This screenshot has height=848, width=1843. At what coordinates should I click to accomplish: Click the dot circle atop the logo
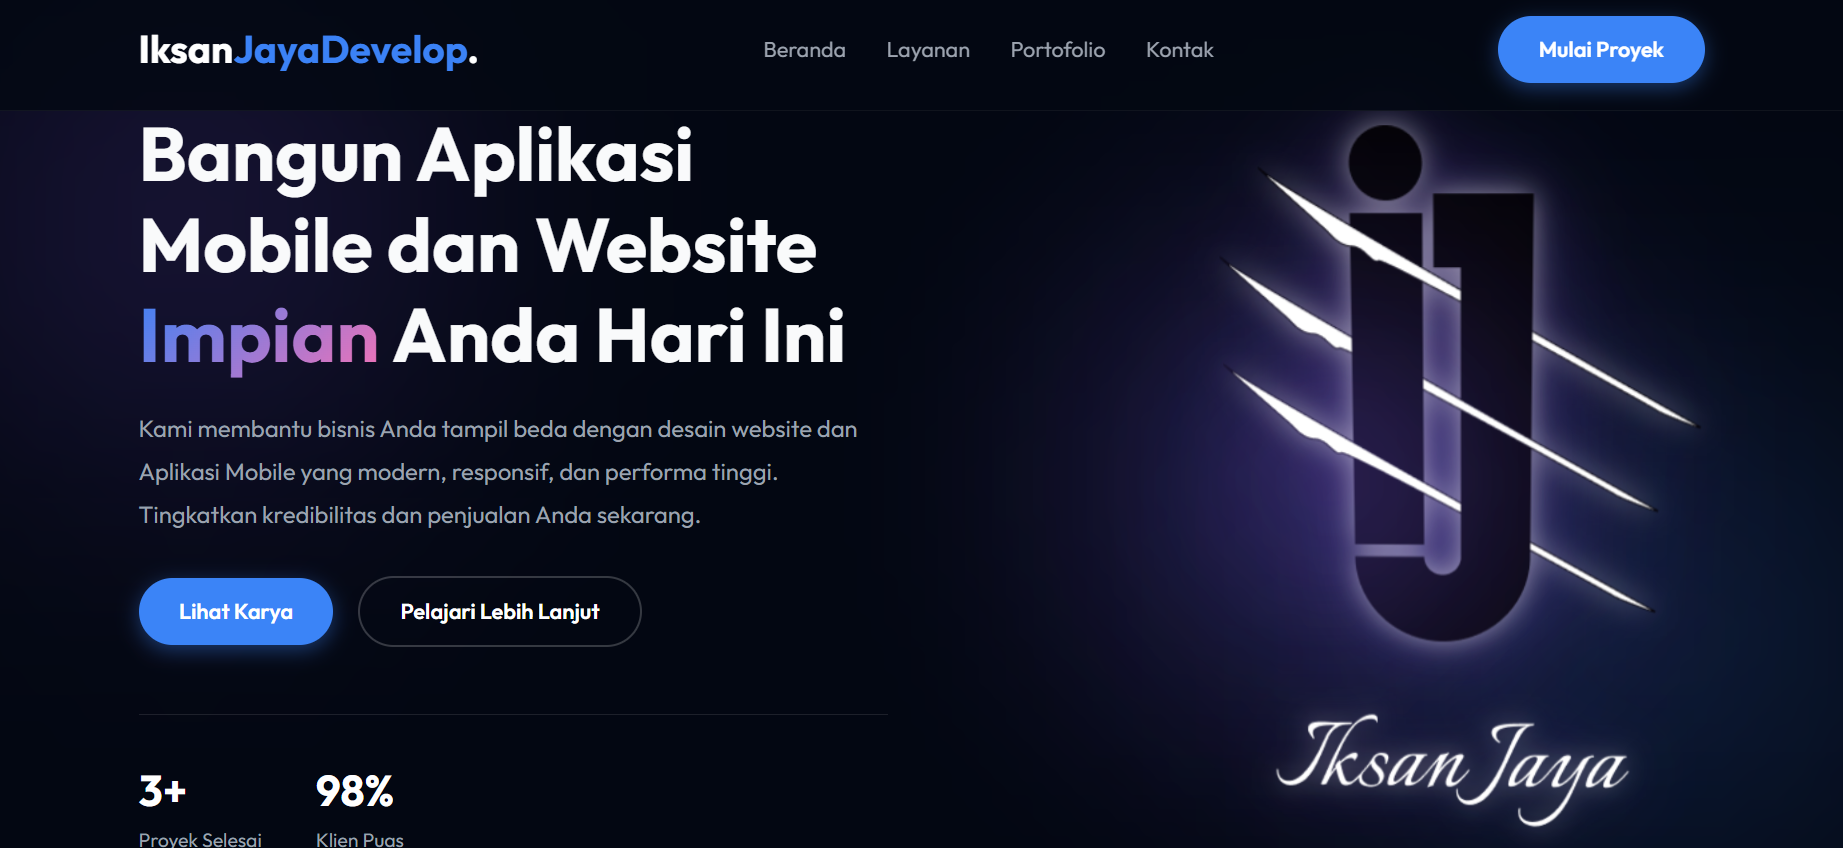point(1385,162)
